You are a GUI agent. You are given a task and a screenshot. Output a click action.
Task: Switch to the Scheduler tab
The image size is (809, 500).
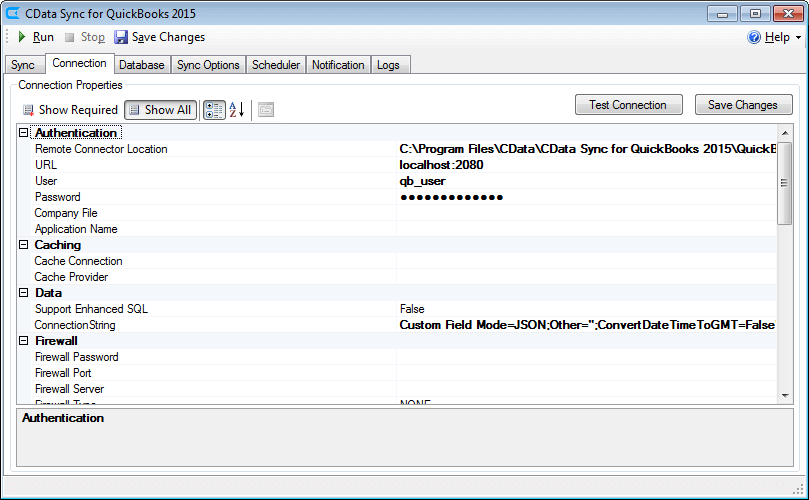coord(276,65)
